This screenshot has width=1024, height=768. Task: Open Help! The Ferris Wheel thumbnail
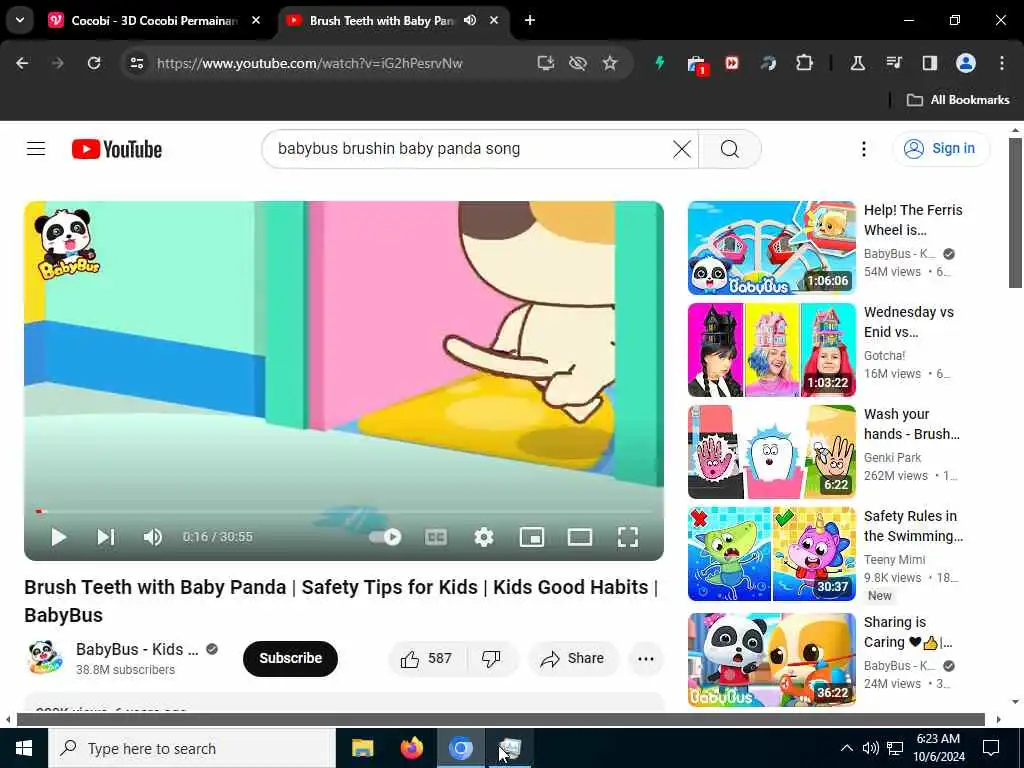click(771, 248)
